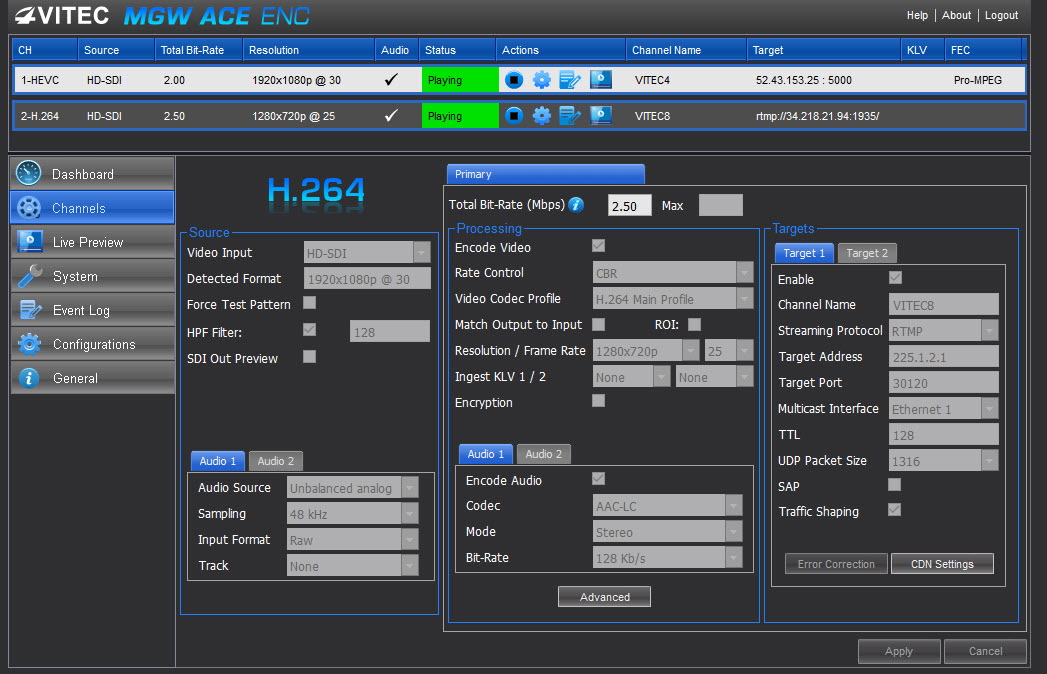The width and height of the screenshot is (1047, 674).
Task: Enable Encryption checkbox
Action: click(598, 401)
